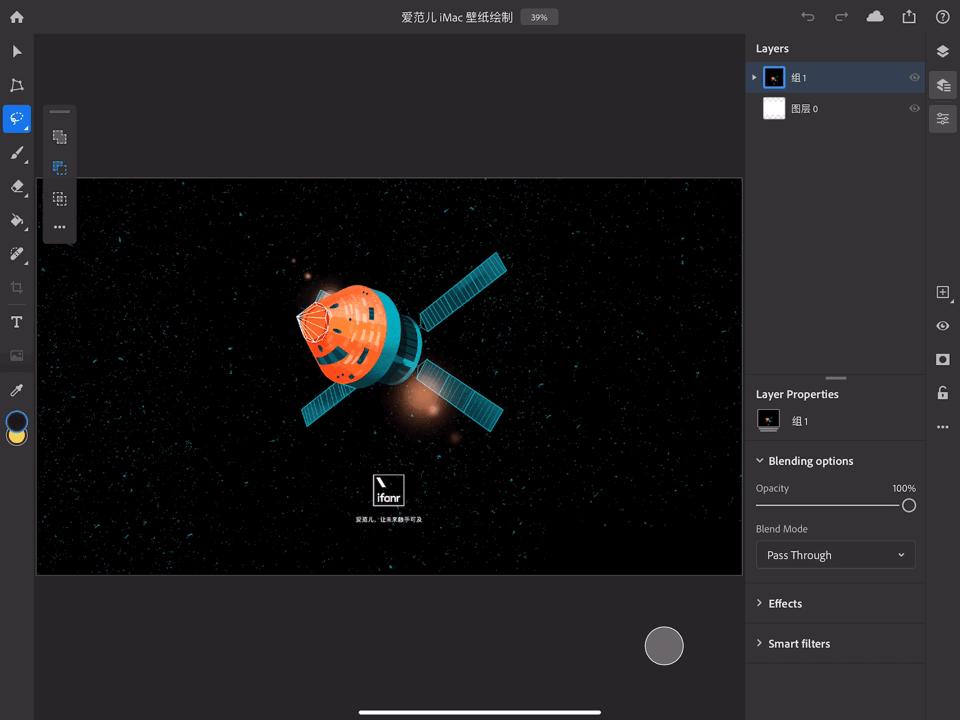
Task: Tap the Home button
Action: [16, 16]
